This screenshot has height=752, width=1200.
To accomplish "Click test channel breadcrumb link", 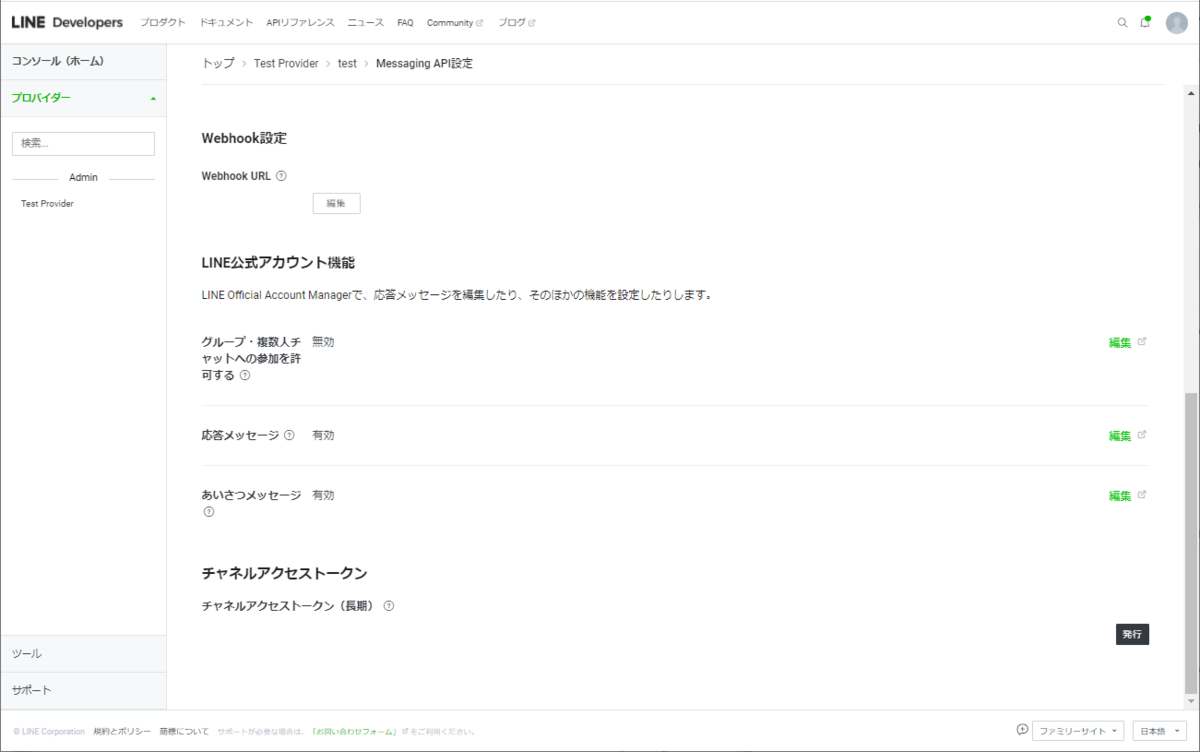I will [x=347, y=63].
